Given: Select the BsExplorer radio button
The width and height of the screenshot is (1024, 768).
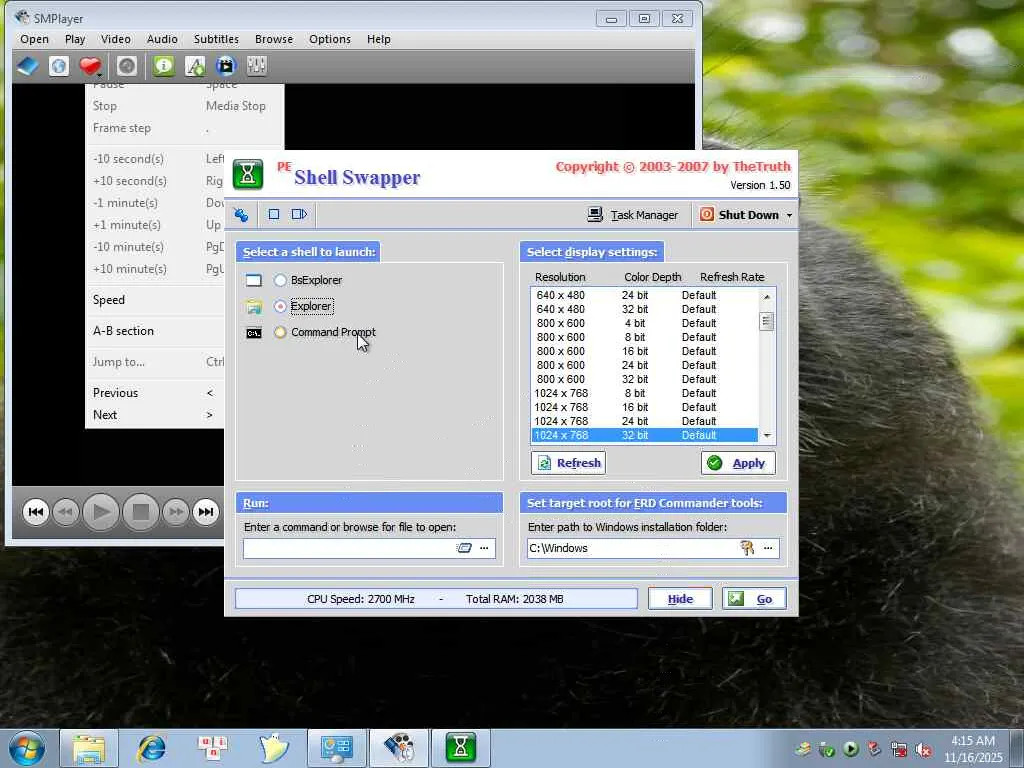Looking at the screenshot, I should tap(280, 280).
